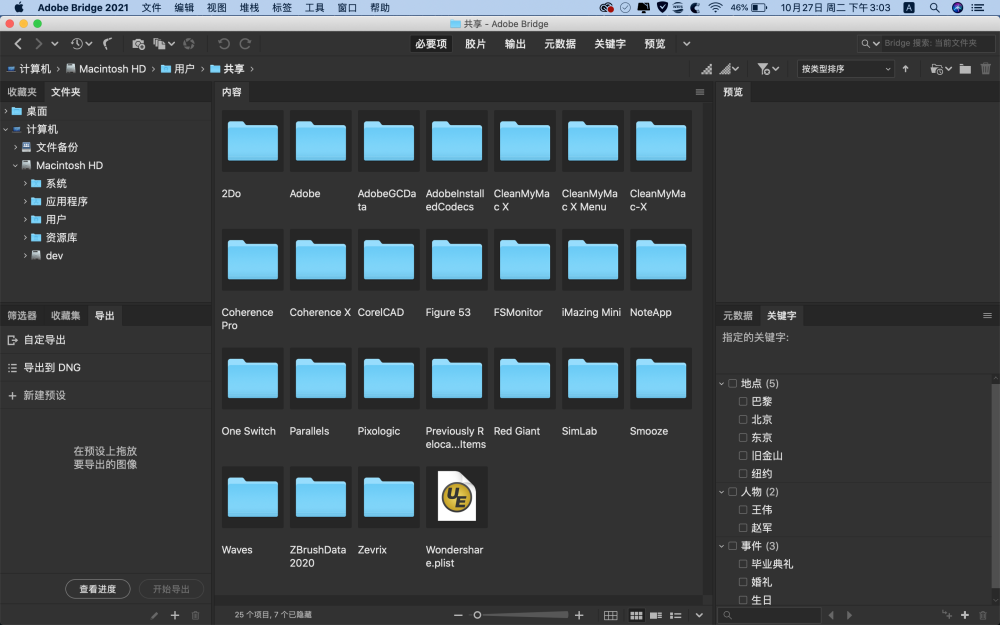This screenshot has height=625, width=1000.
Task: Open keywords panel options menu icon
Action: (x=987, y=316)
